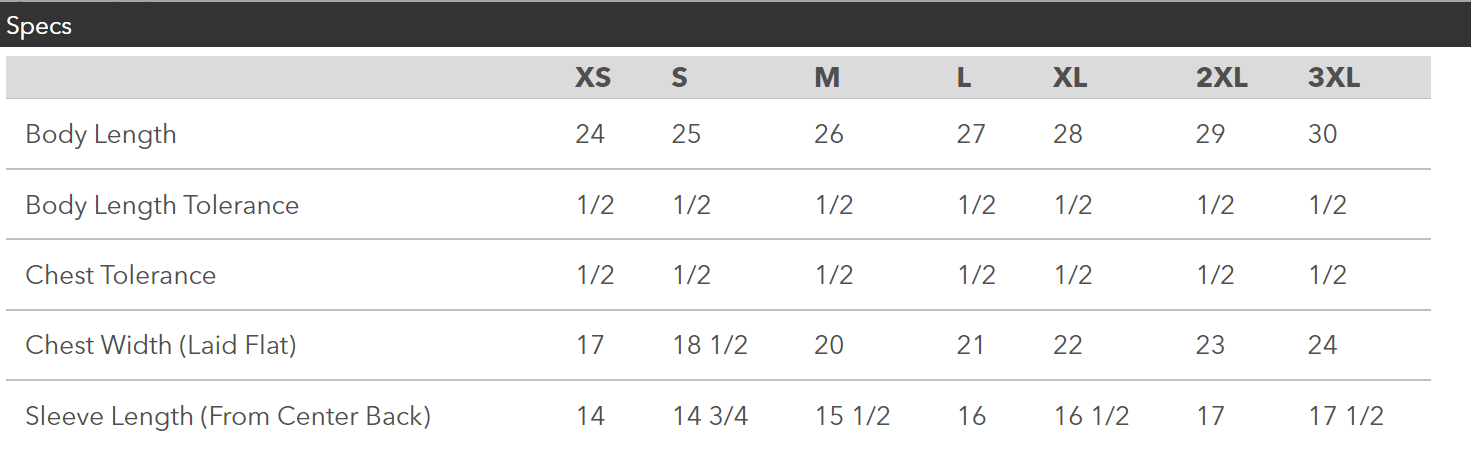The width and height of the screenshot is (1471, 466).
Task: Click the 17 1/2 sleeve length value
Action: [x=1346, y=416]
